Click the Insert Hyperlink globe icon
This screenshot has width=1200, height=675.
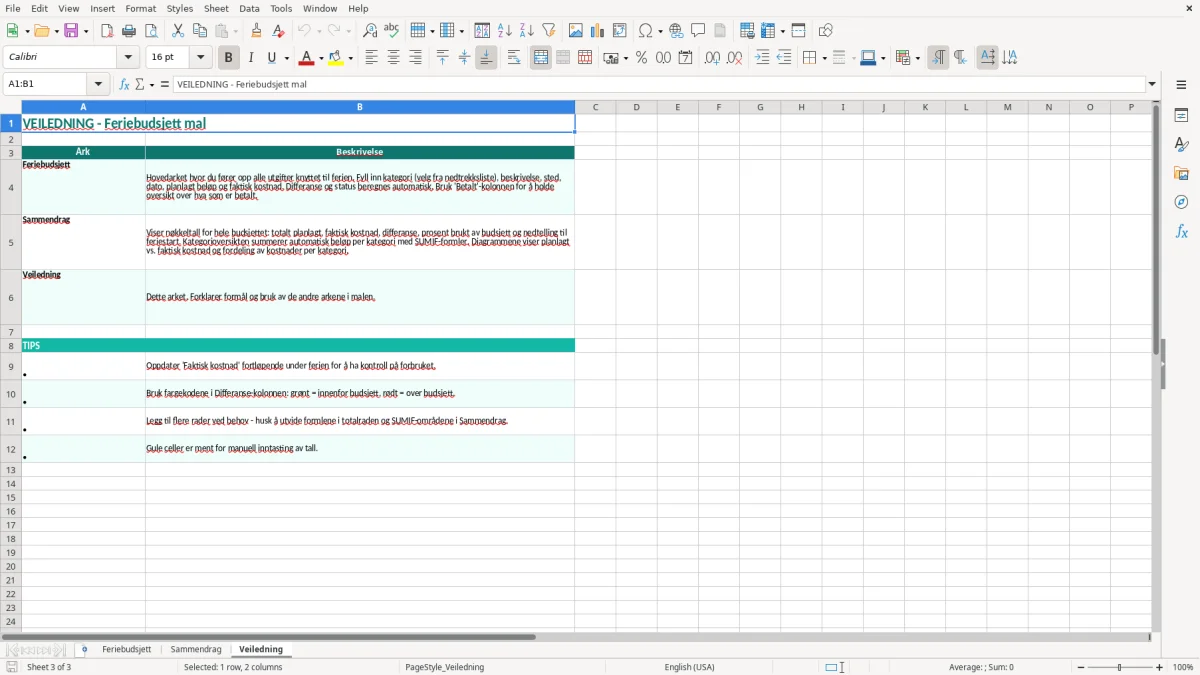tap(677, 31)
